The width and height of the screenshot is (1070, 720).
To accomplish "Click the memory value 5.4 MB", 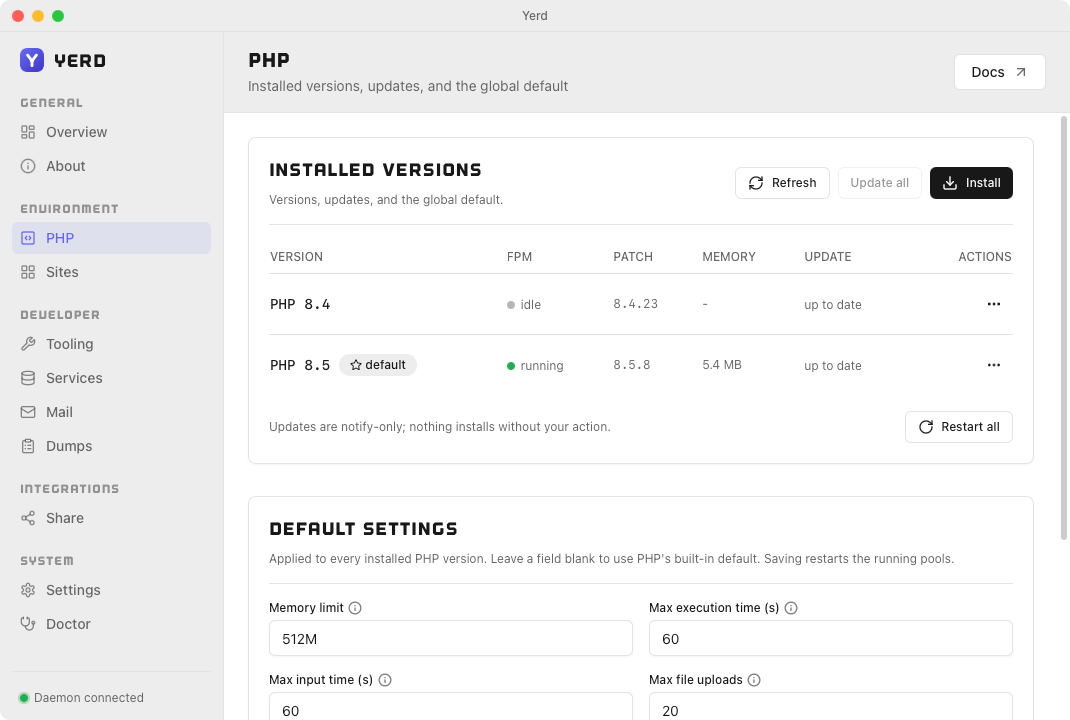I will [x=722, y=365].
